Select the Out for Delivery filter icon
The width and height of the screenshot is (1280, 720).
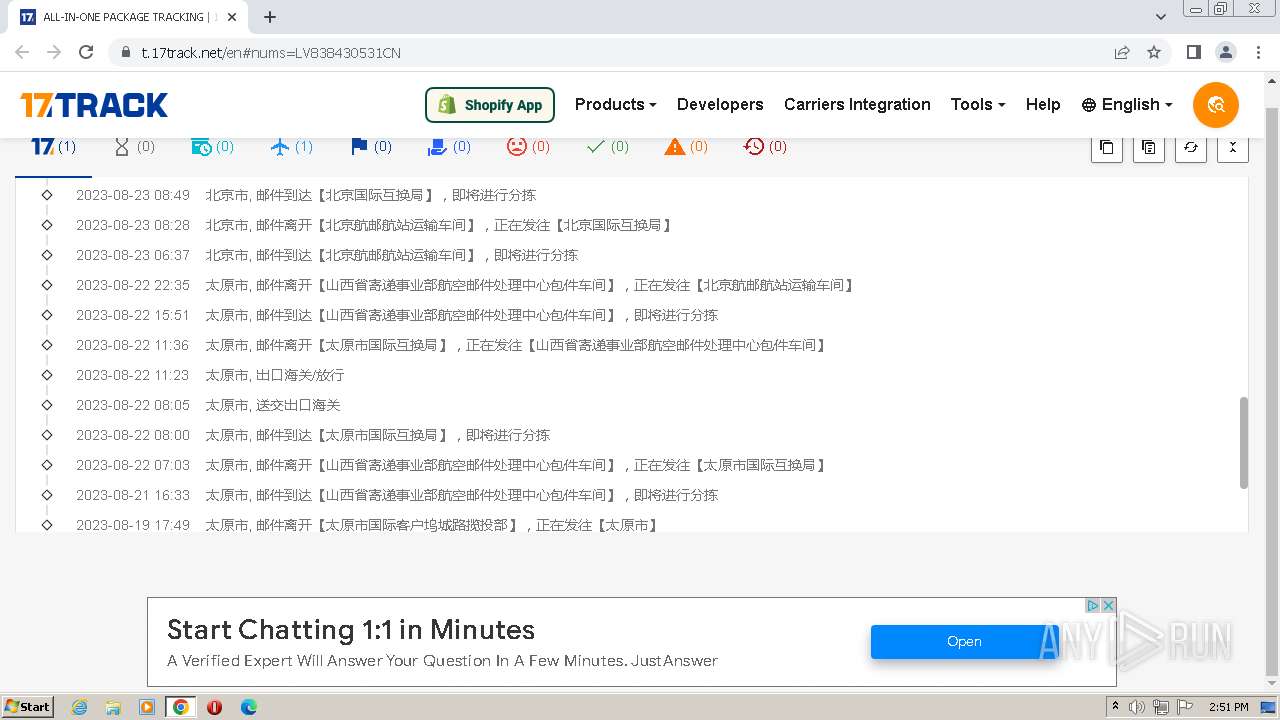tap(449, 147)
